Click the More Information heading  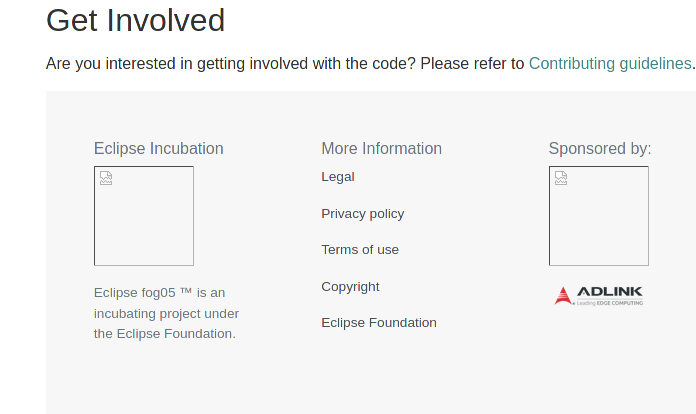(381, 149)
